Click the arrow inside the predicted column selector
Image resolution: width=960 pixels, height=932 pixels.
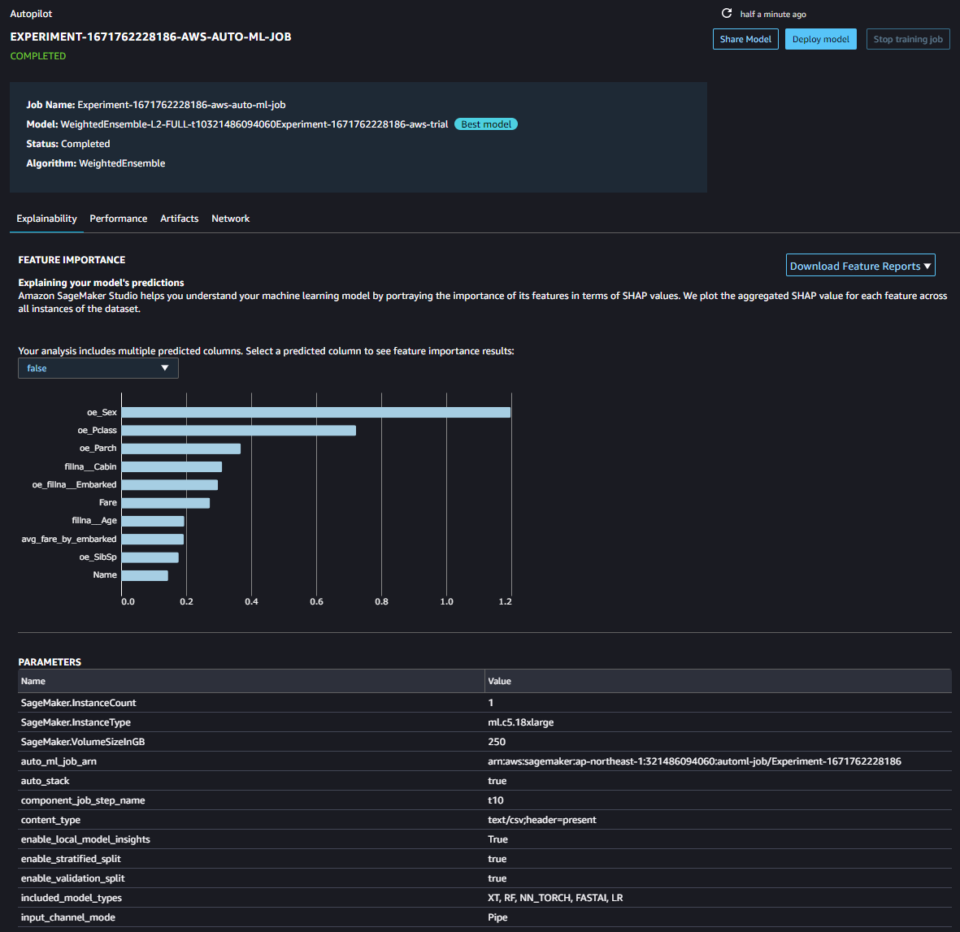click(165, 367)
